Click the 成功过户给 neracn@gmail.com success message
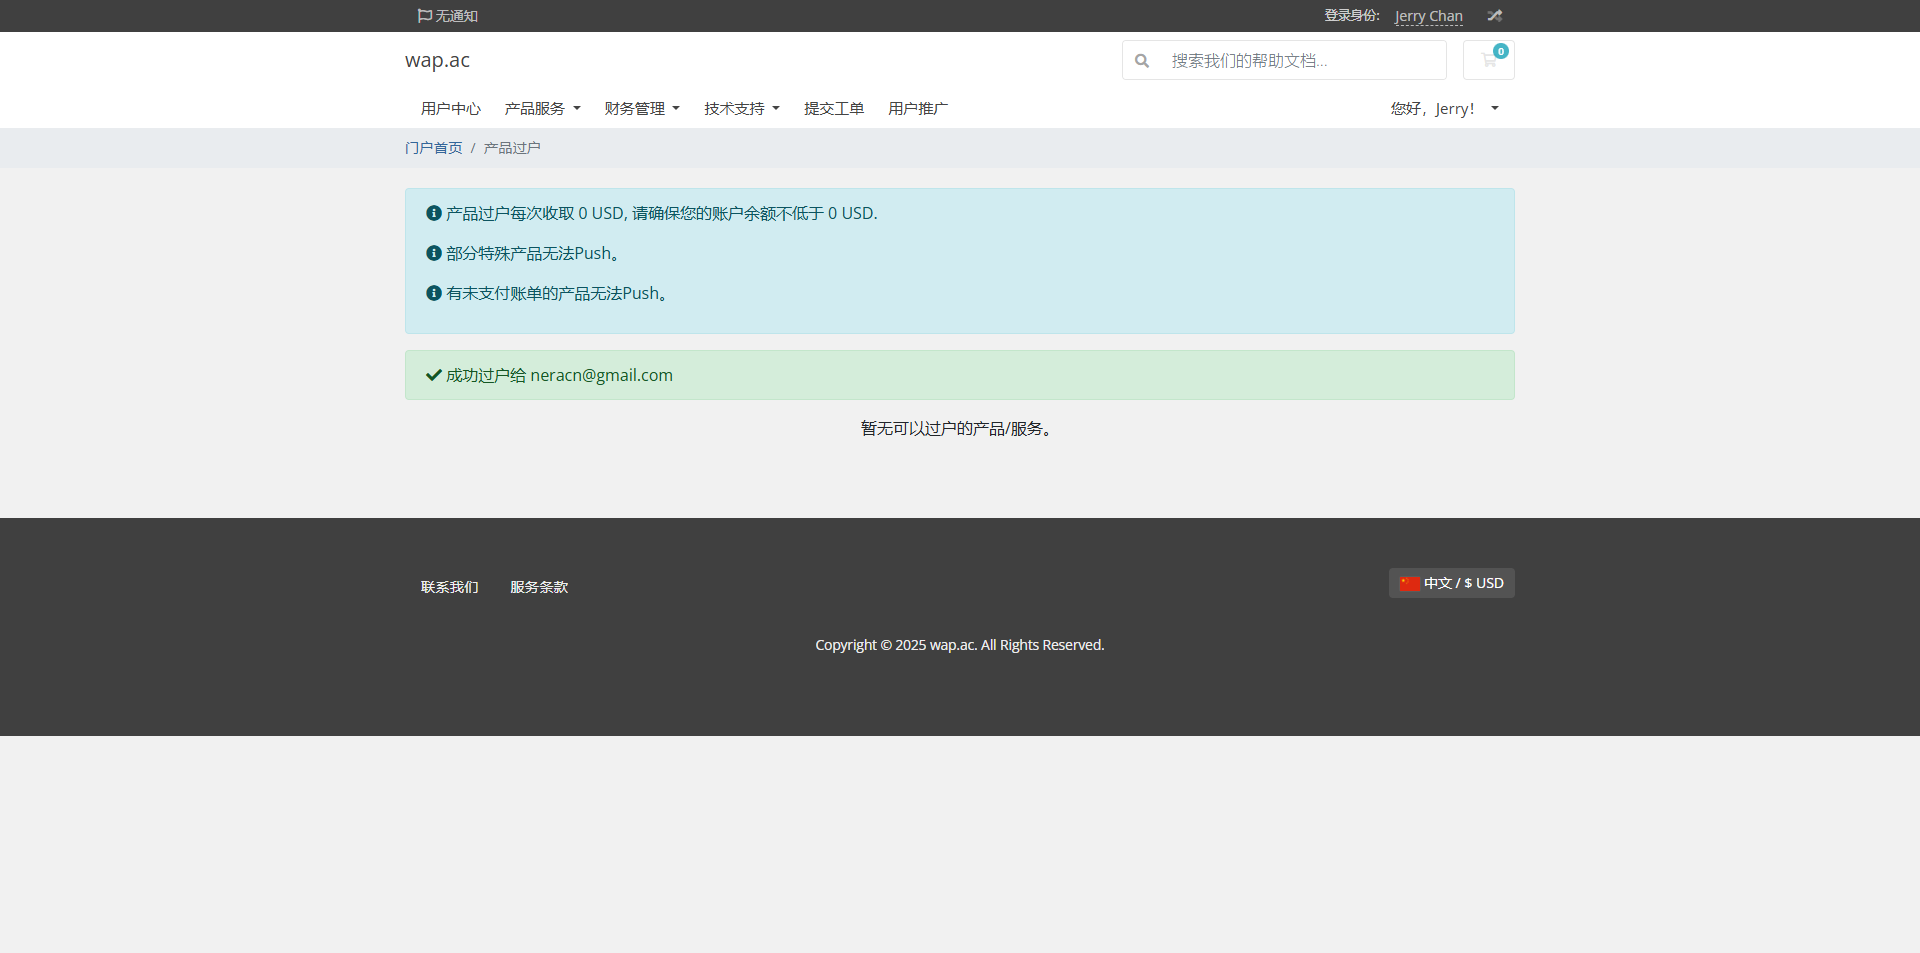The width and height of the screenshot is (1920, 953). point(959,375)
